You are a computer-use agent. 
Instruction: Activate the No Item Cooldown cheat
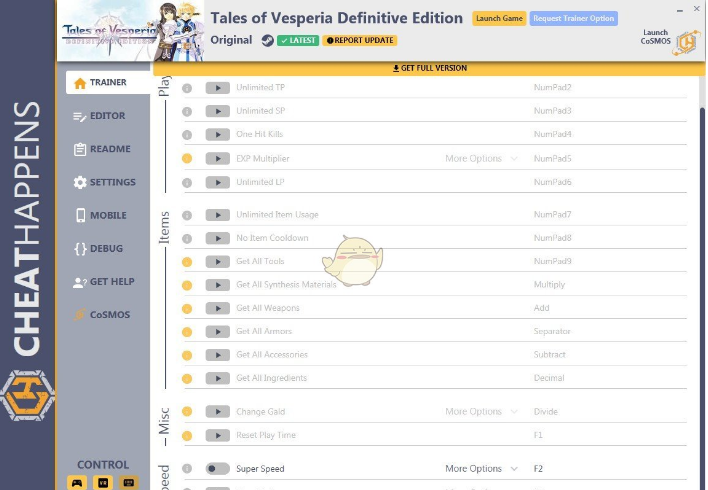(217, 238)
